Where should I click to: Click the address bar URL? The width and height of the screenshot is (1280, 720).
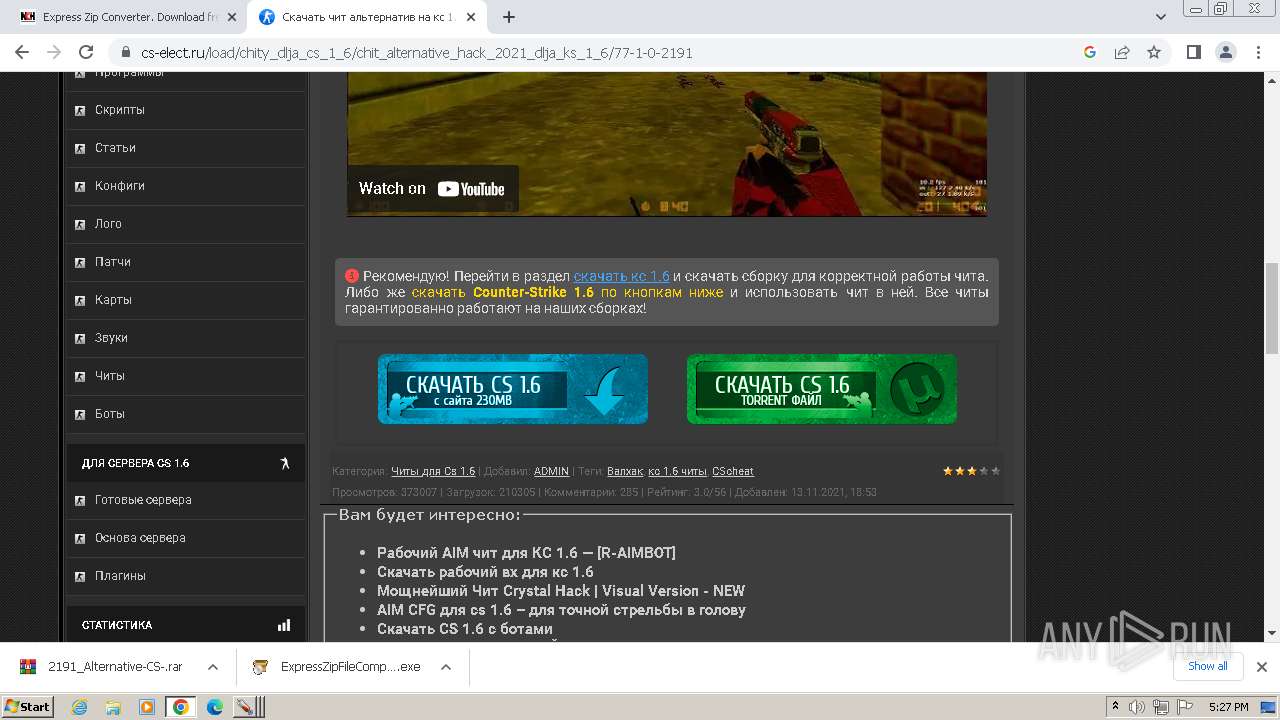417,53
